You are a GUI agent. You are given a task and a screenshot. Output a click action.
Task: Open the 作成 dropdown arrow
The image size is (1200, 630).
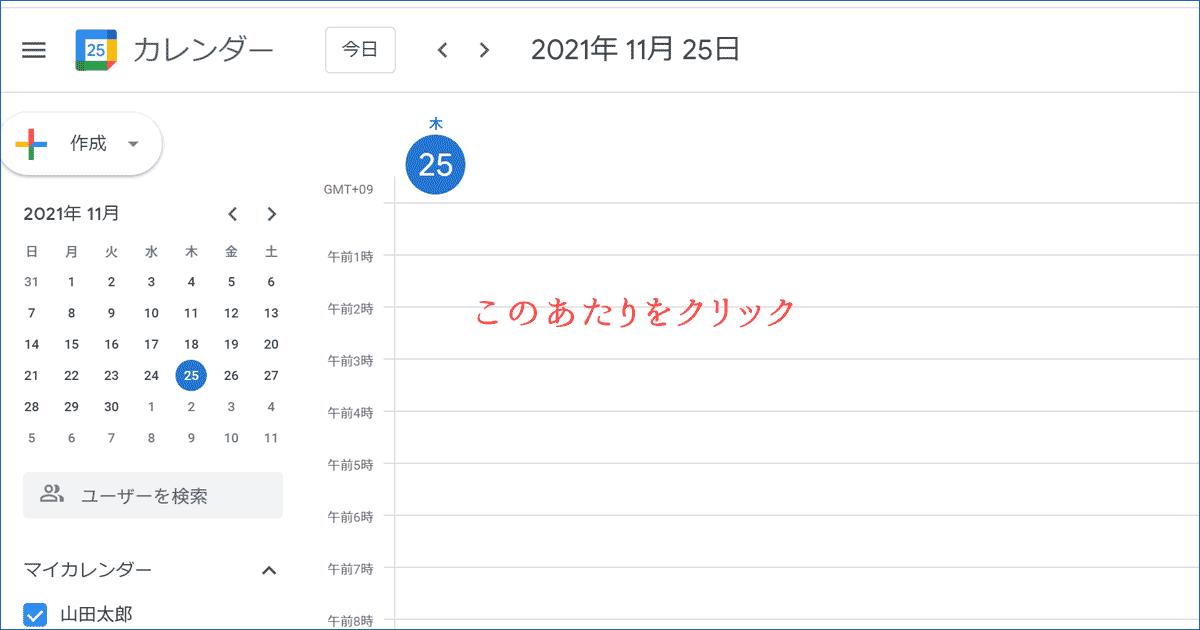pos(133,143)
